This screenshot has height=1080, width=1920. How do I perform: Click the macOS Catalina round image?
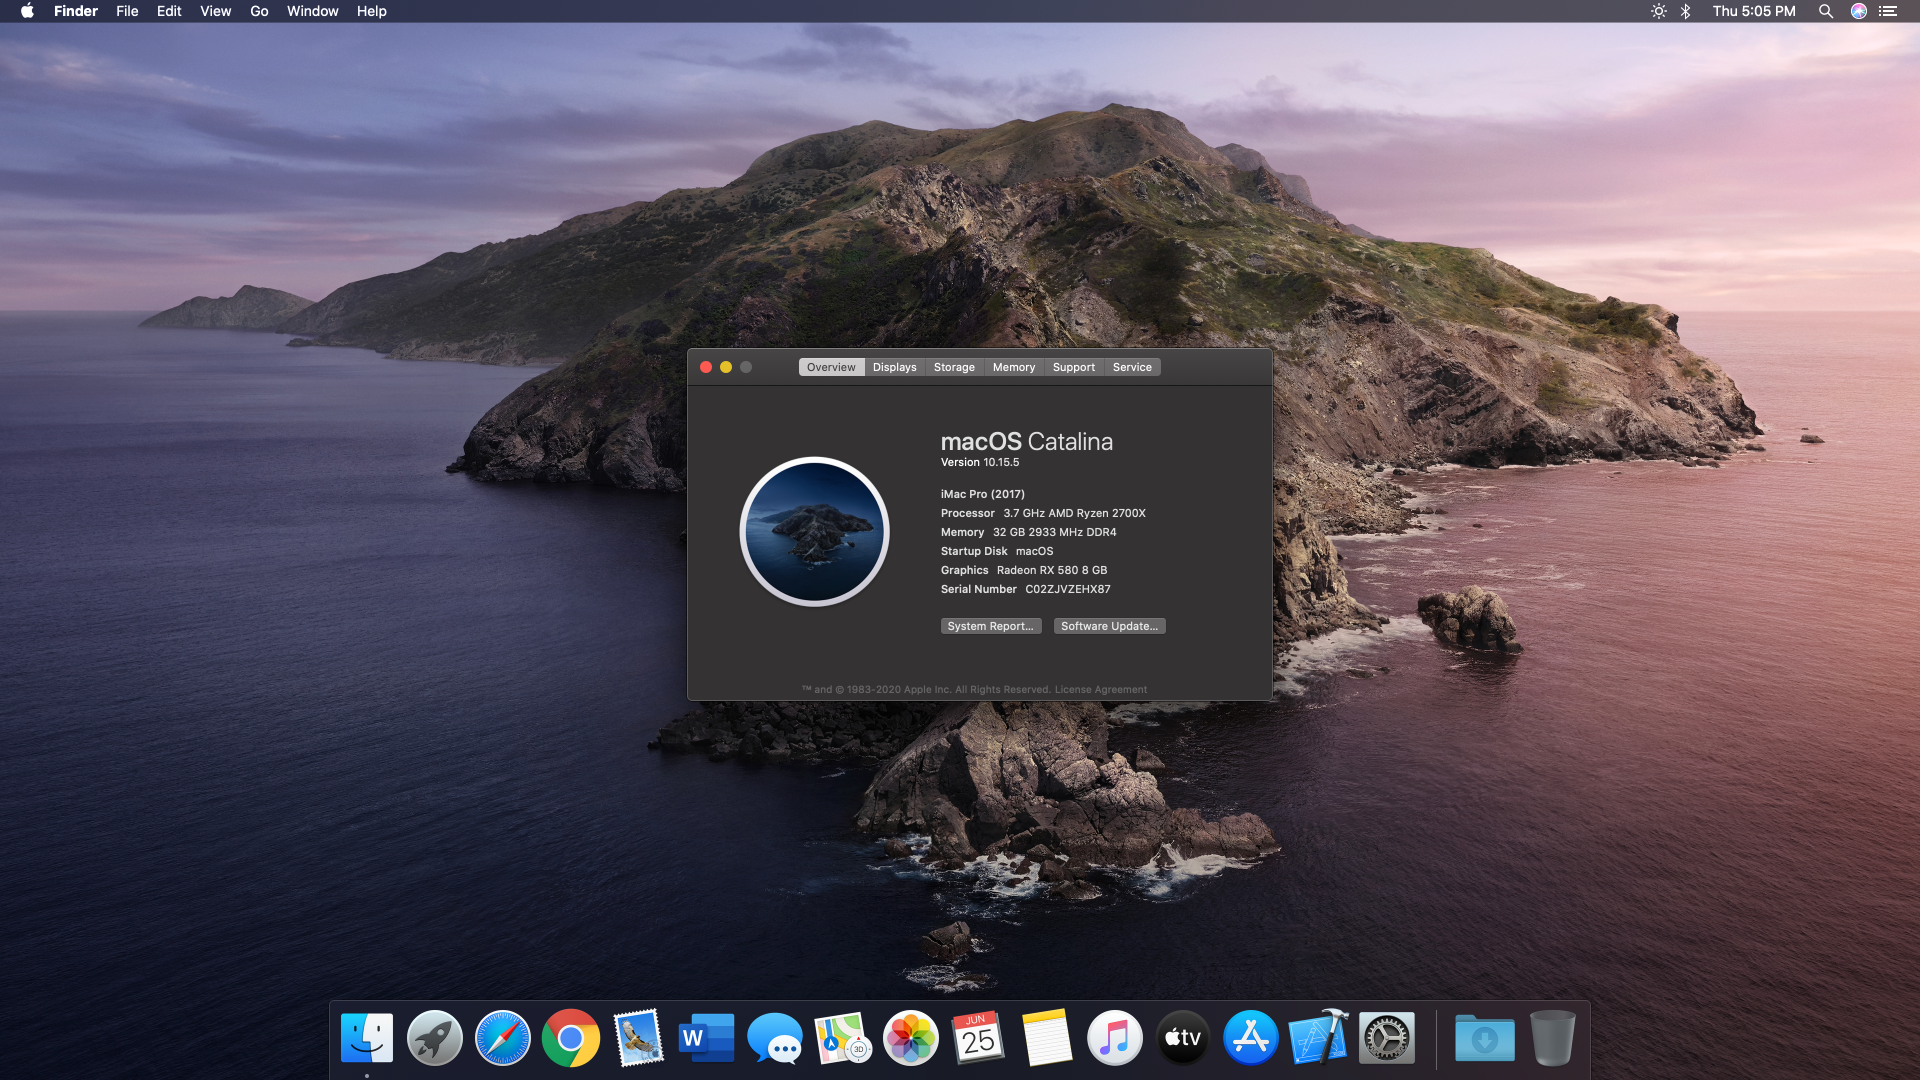pyautogui.click(x=814, y=531)
